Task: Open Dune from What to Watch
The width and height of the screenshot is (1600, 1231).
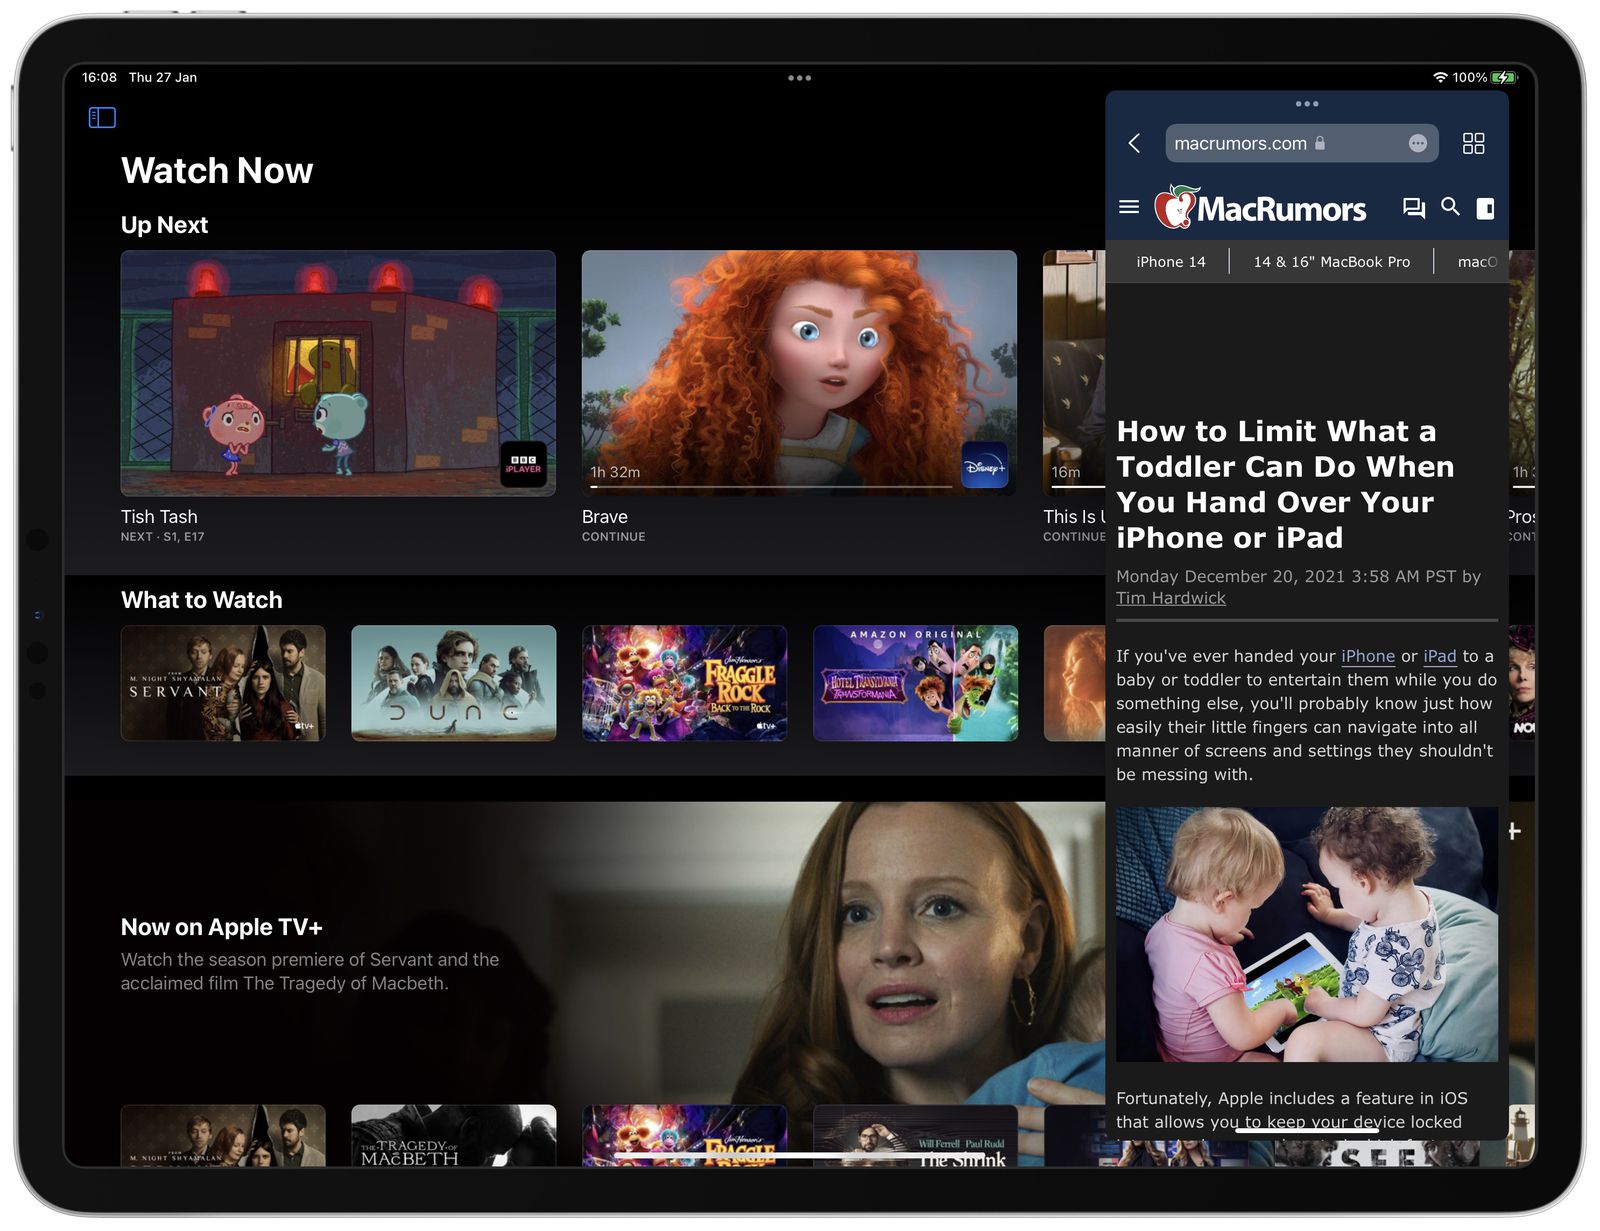Action: click(452, 683)
